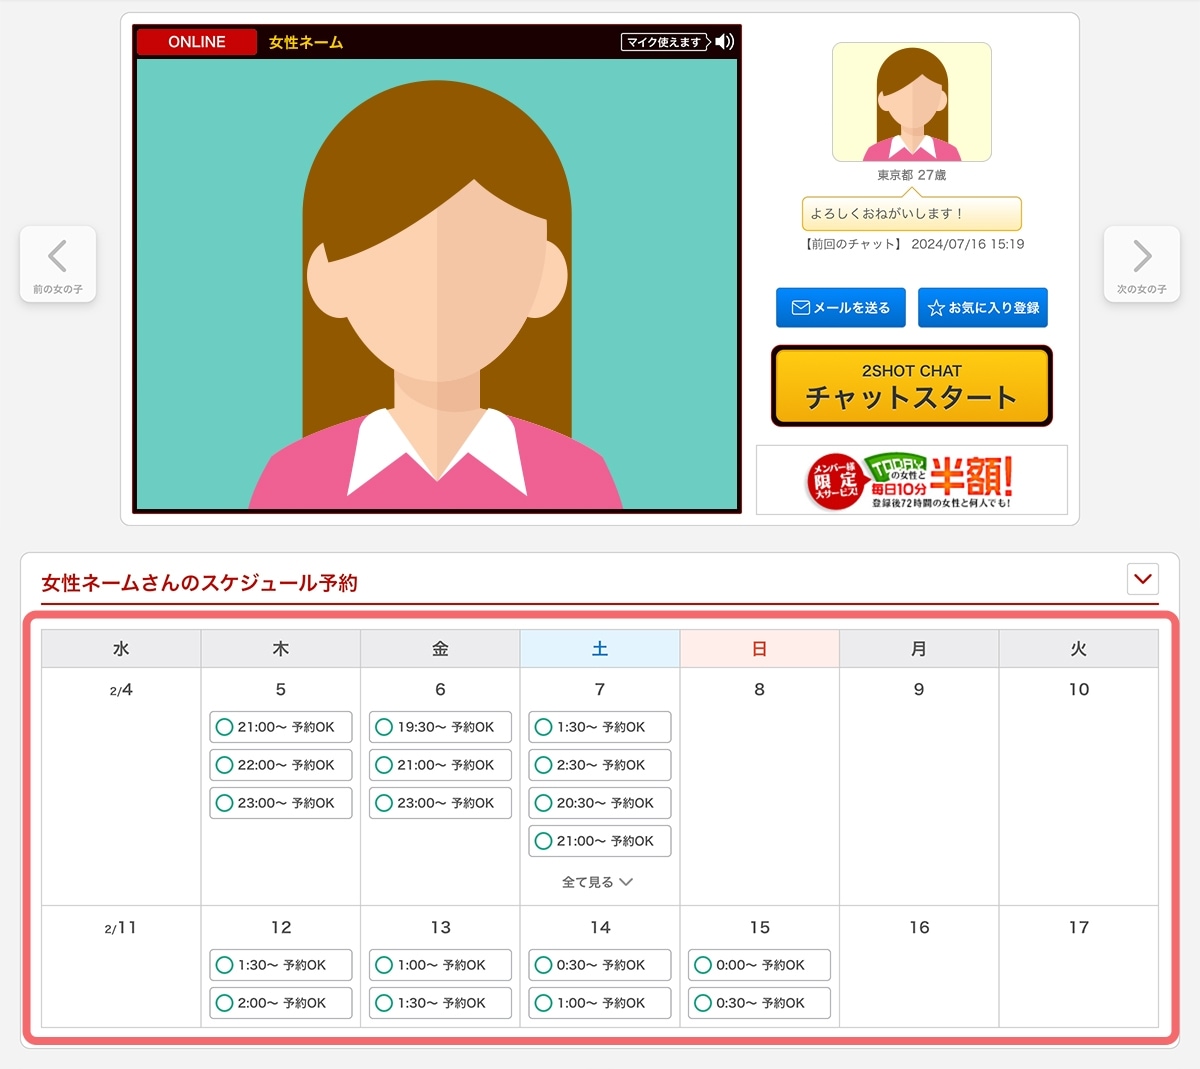Click the star icon on お気に入り登録
The image size is (1200, 1069).
point(938,308)
